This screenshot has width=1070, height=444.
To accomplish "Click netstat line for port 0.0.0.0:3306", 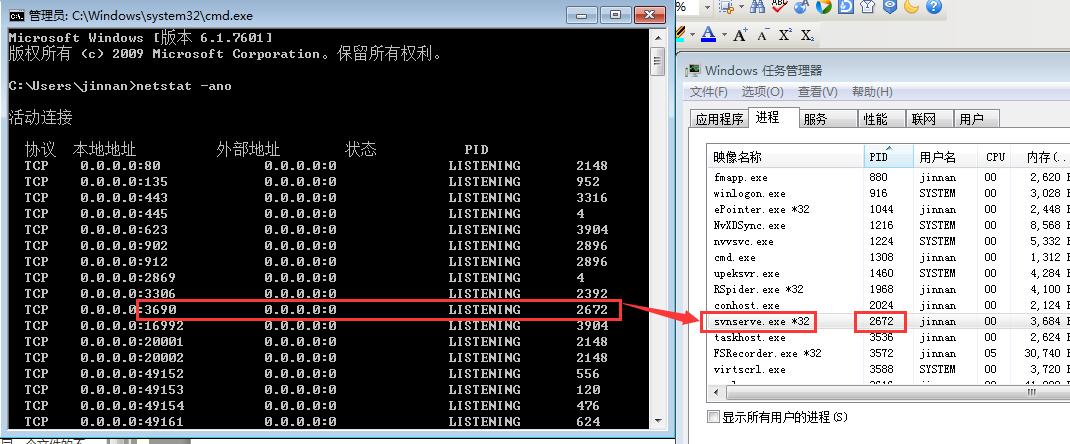I will (316, 294).
